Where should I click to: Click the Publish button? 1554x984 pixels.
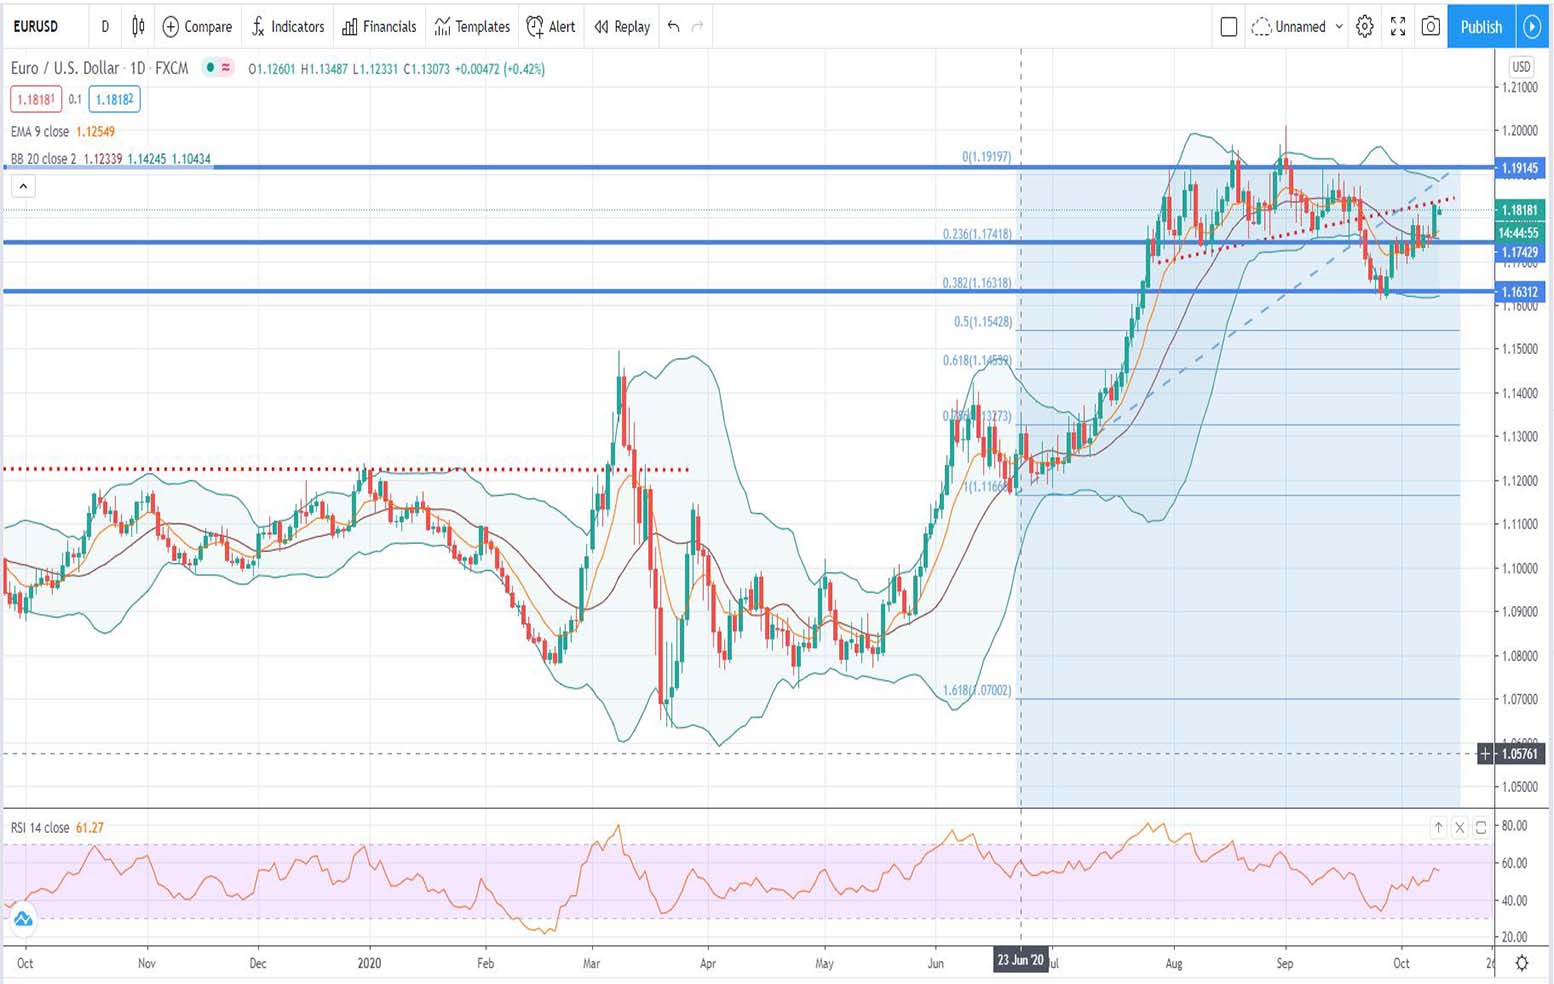1481,27
